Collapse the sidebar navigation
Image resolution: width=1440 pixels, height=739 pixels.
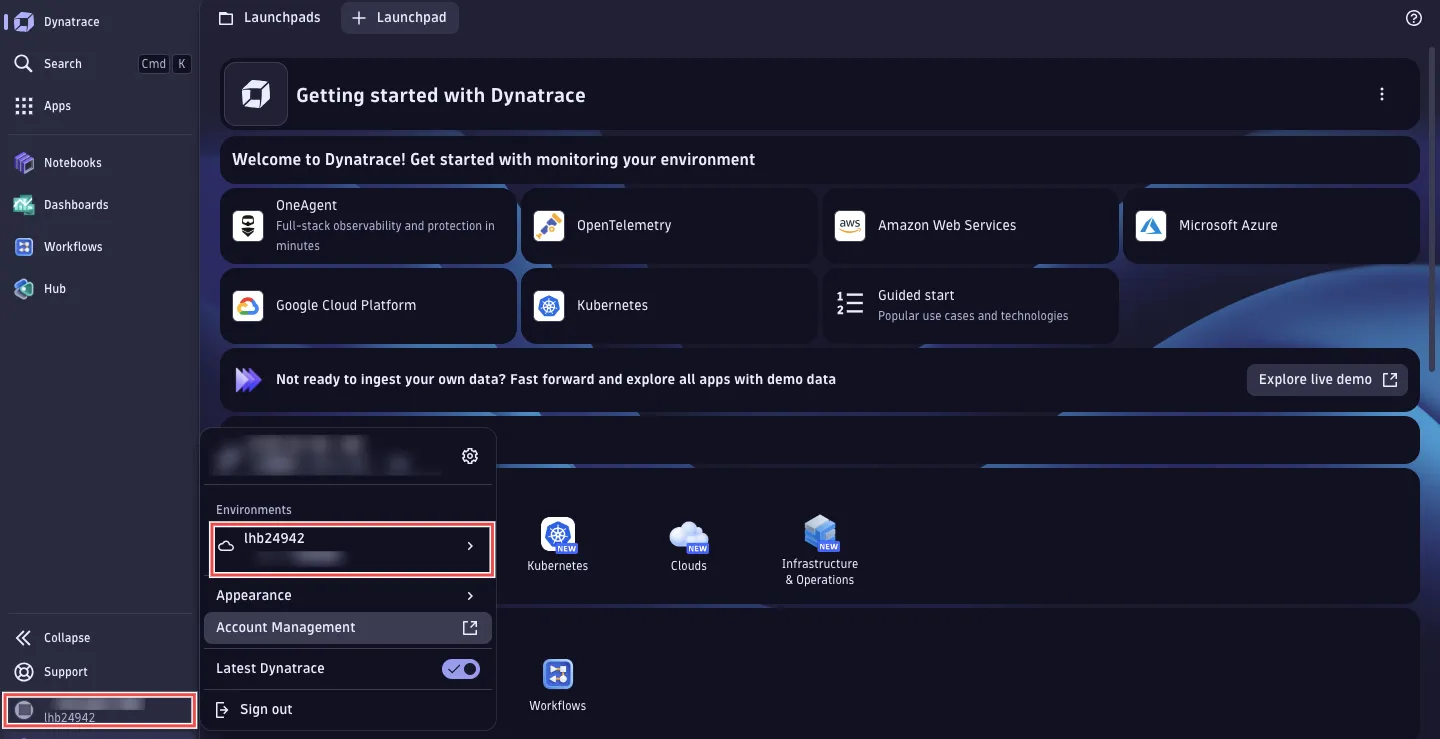click(x=100, y=638)
